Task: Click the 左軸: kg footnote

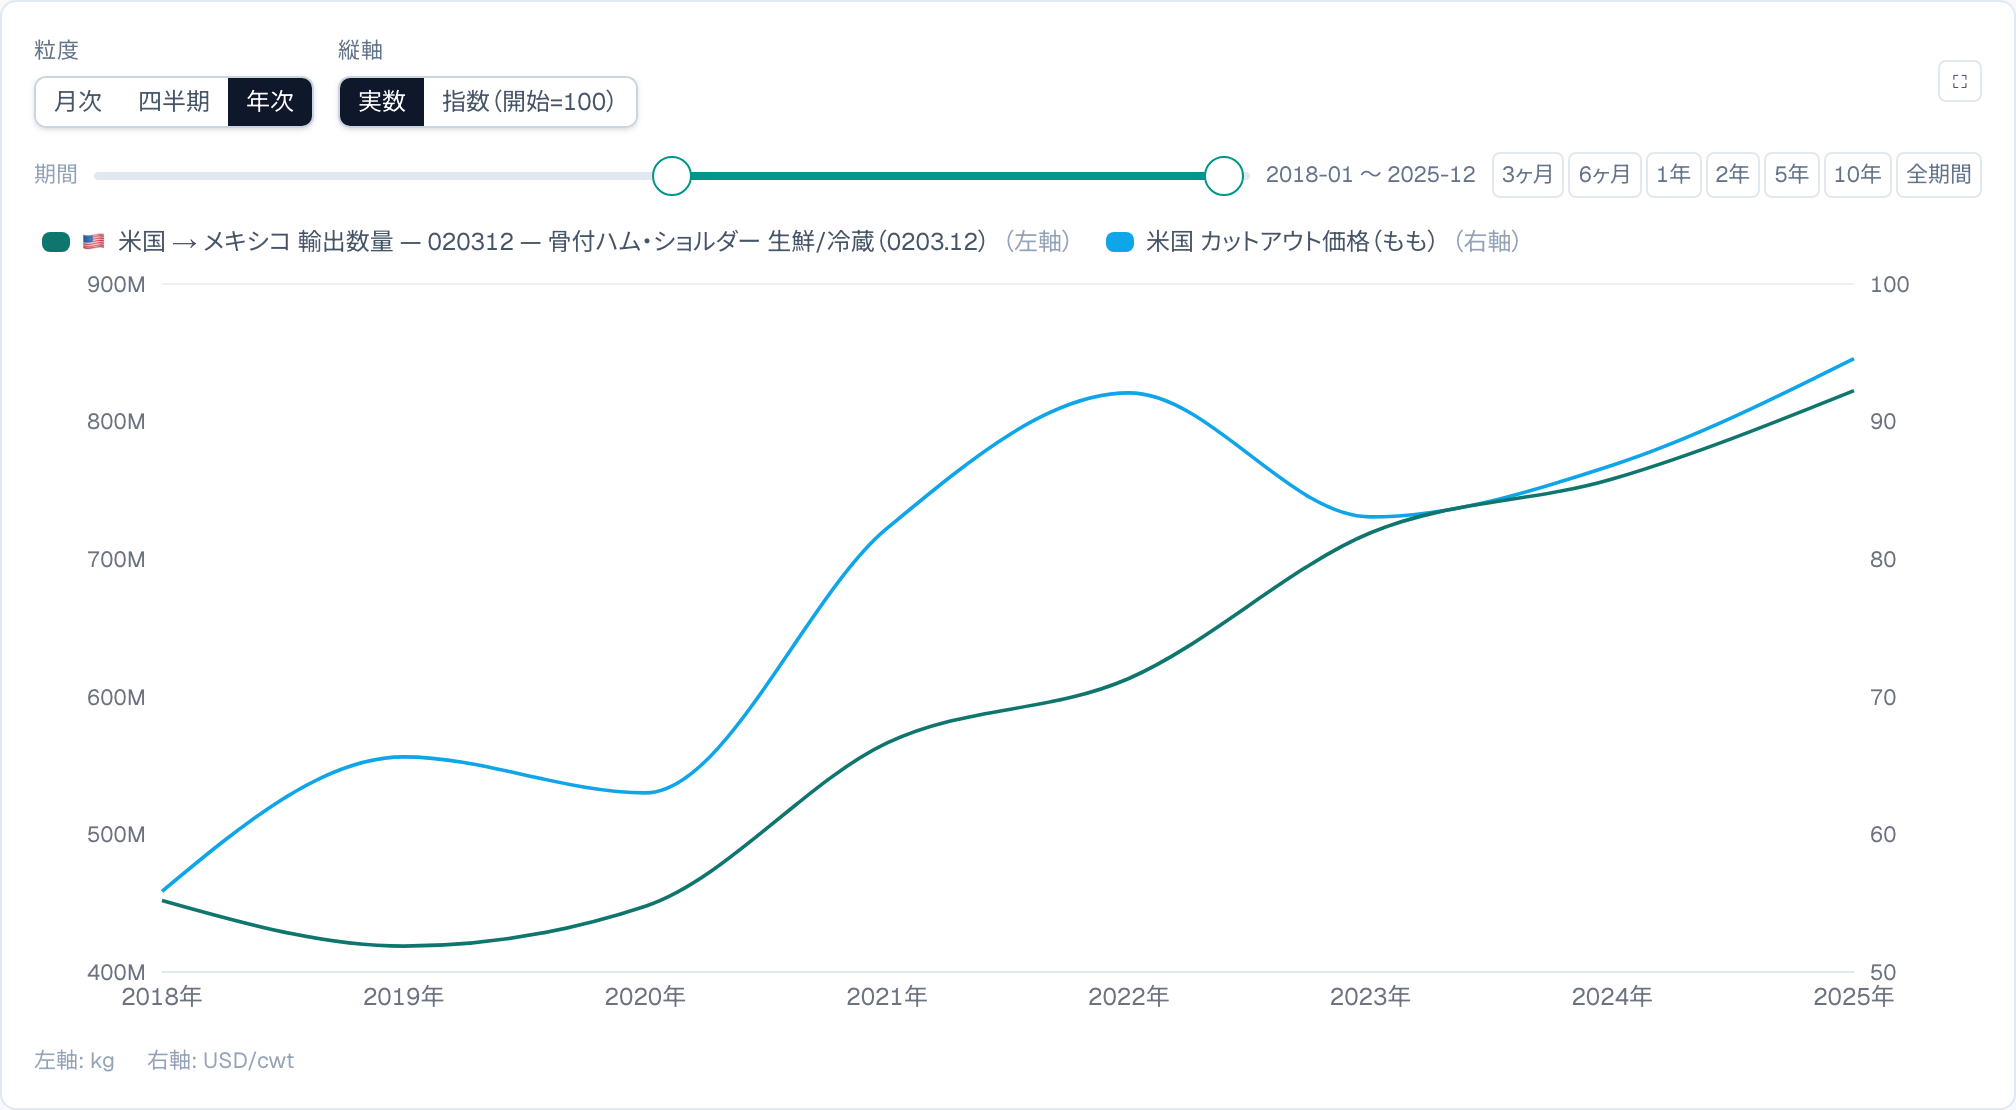Action: point(74,1061)
